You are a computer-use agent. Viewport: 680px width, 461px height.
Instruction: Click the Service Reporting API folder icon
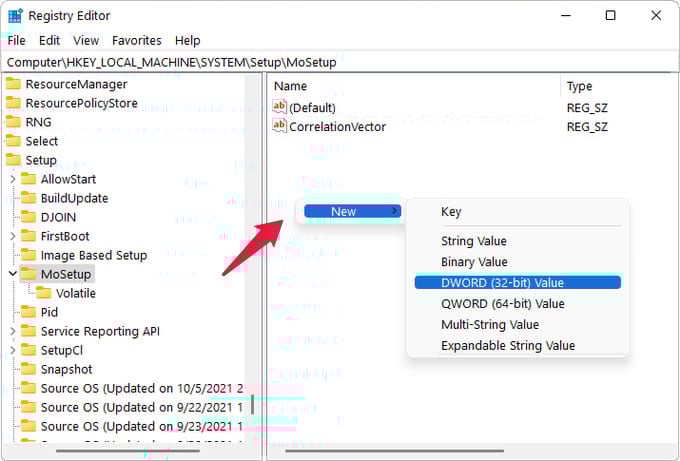[29, 331]
